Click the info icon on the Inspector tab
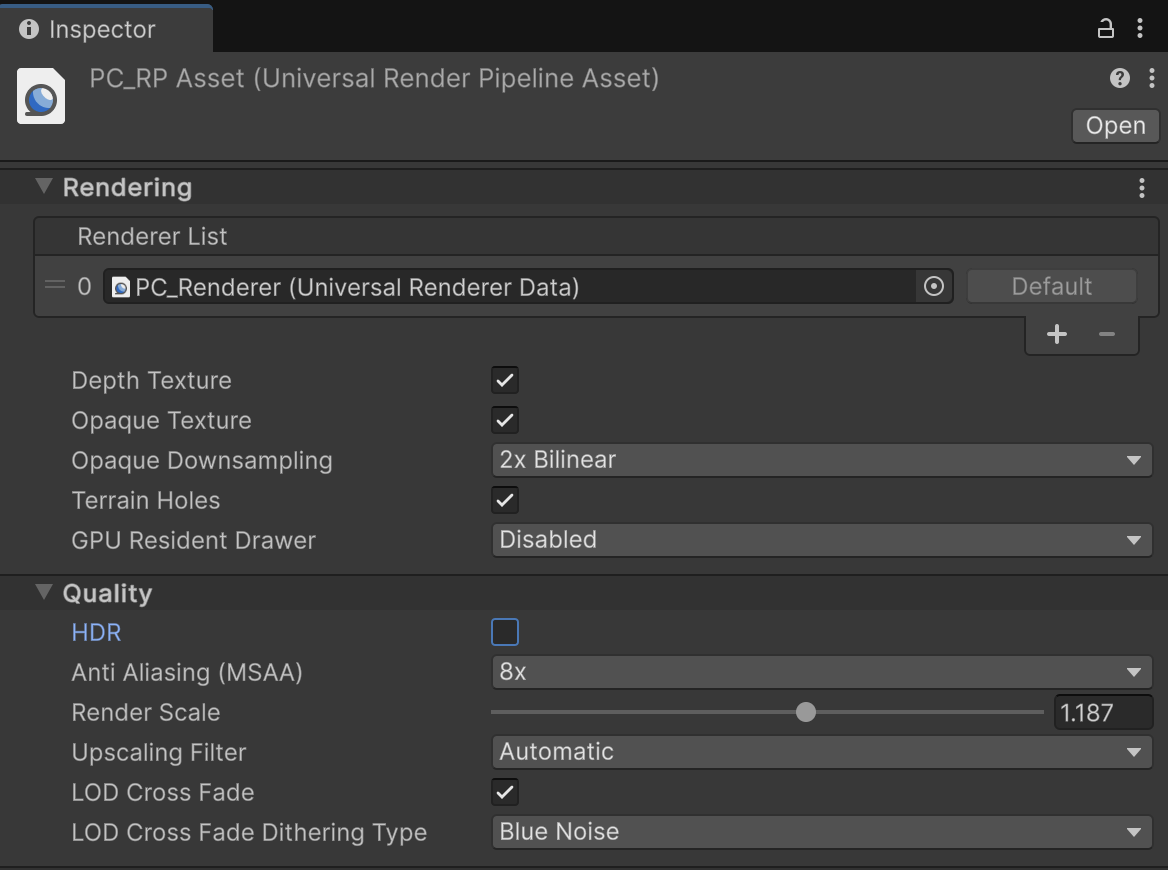Viewport: 1168px width, 870px height. click(27, 29)
